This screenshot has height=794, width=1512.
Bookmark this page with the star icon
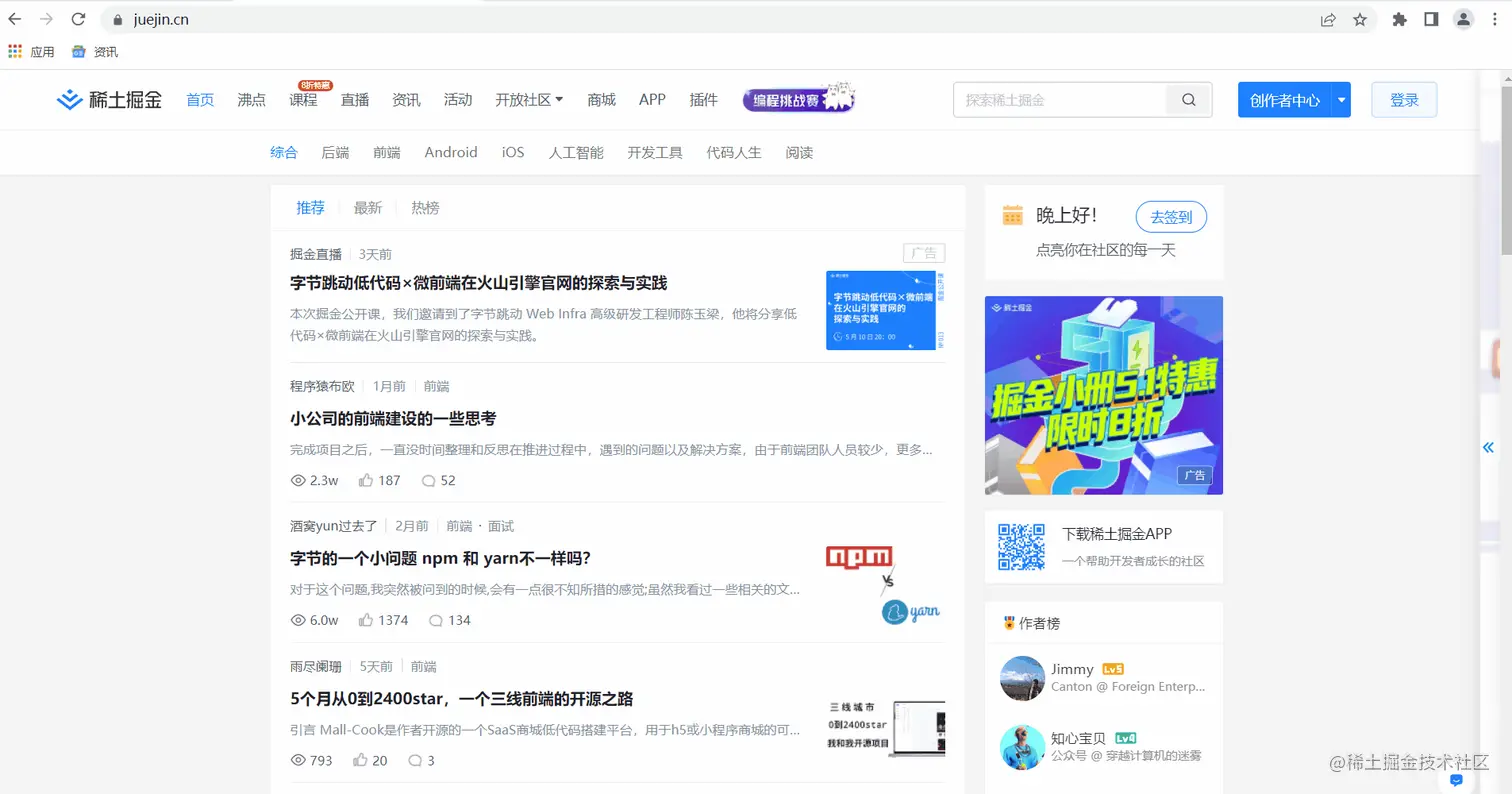(x=1360, y=19)
